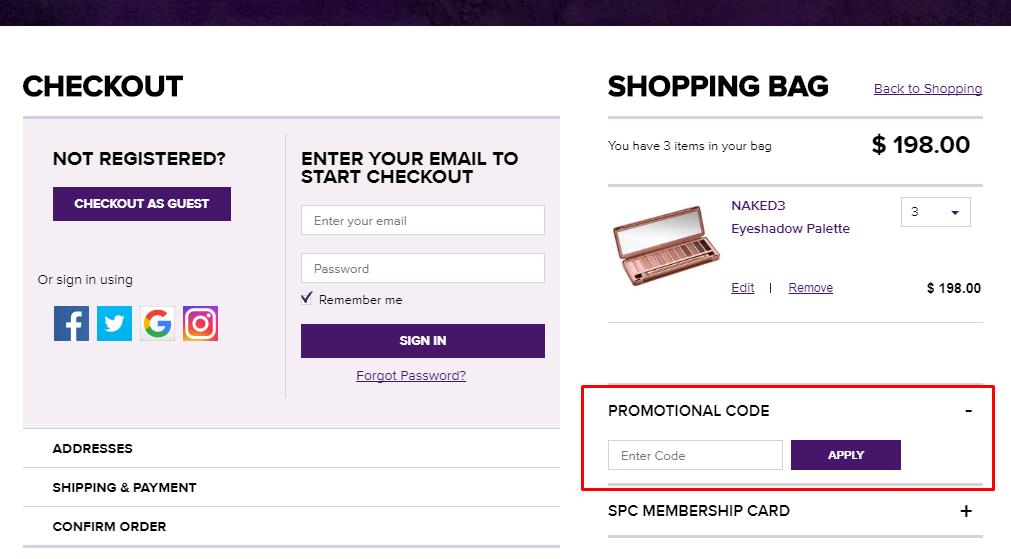Click the email input field
Image resolution: width=1011 pixels, height=559 pixels.
(x=422, y=221)
